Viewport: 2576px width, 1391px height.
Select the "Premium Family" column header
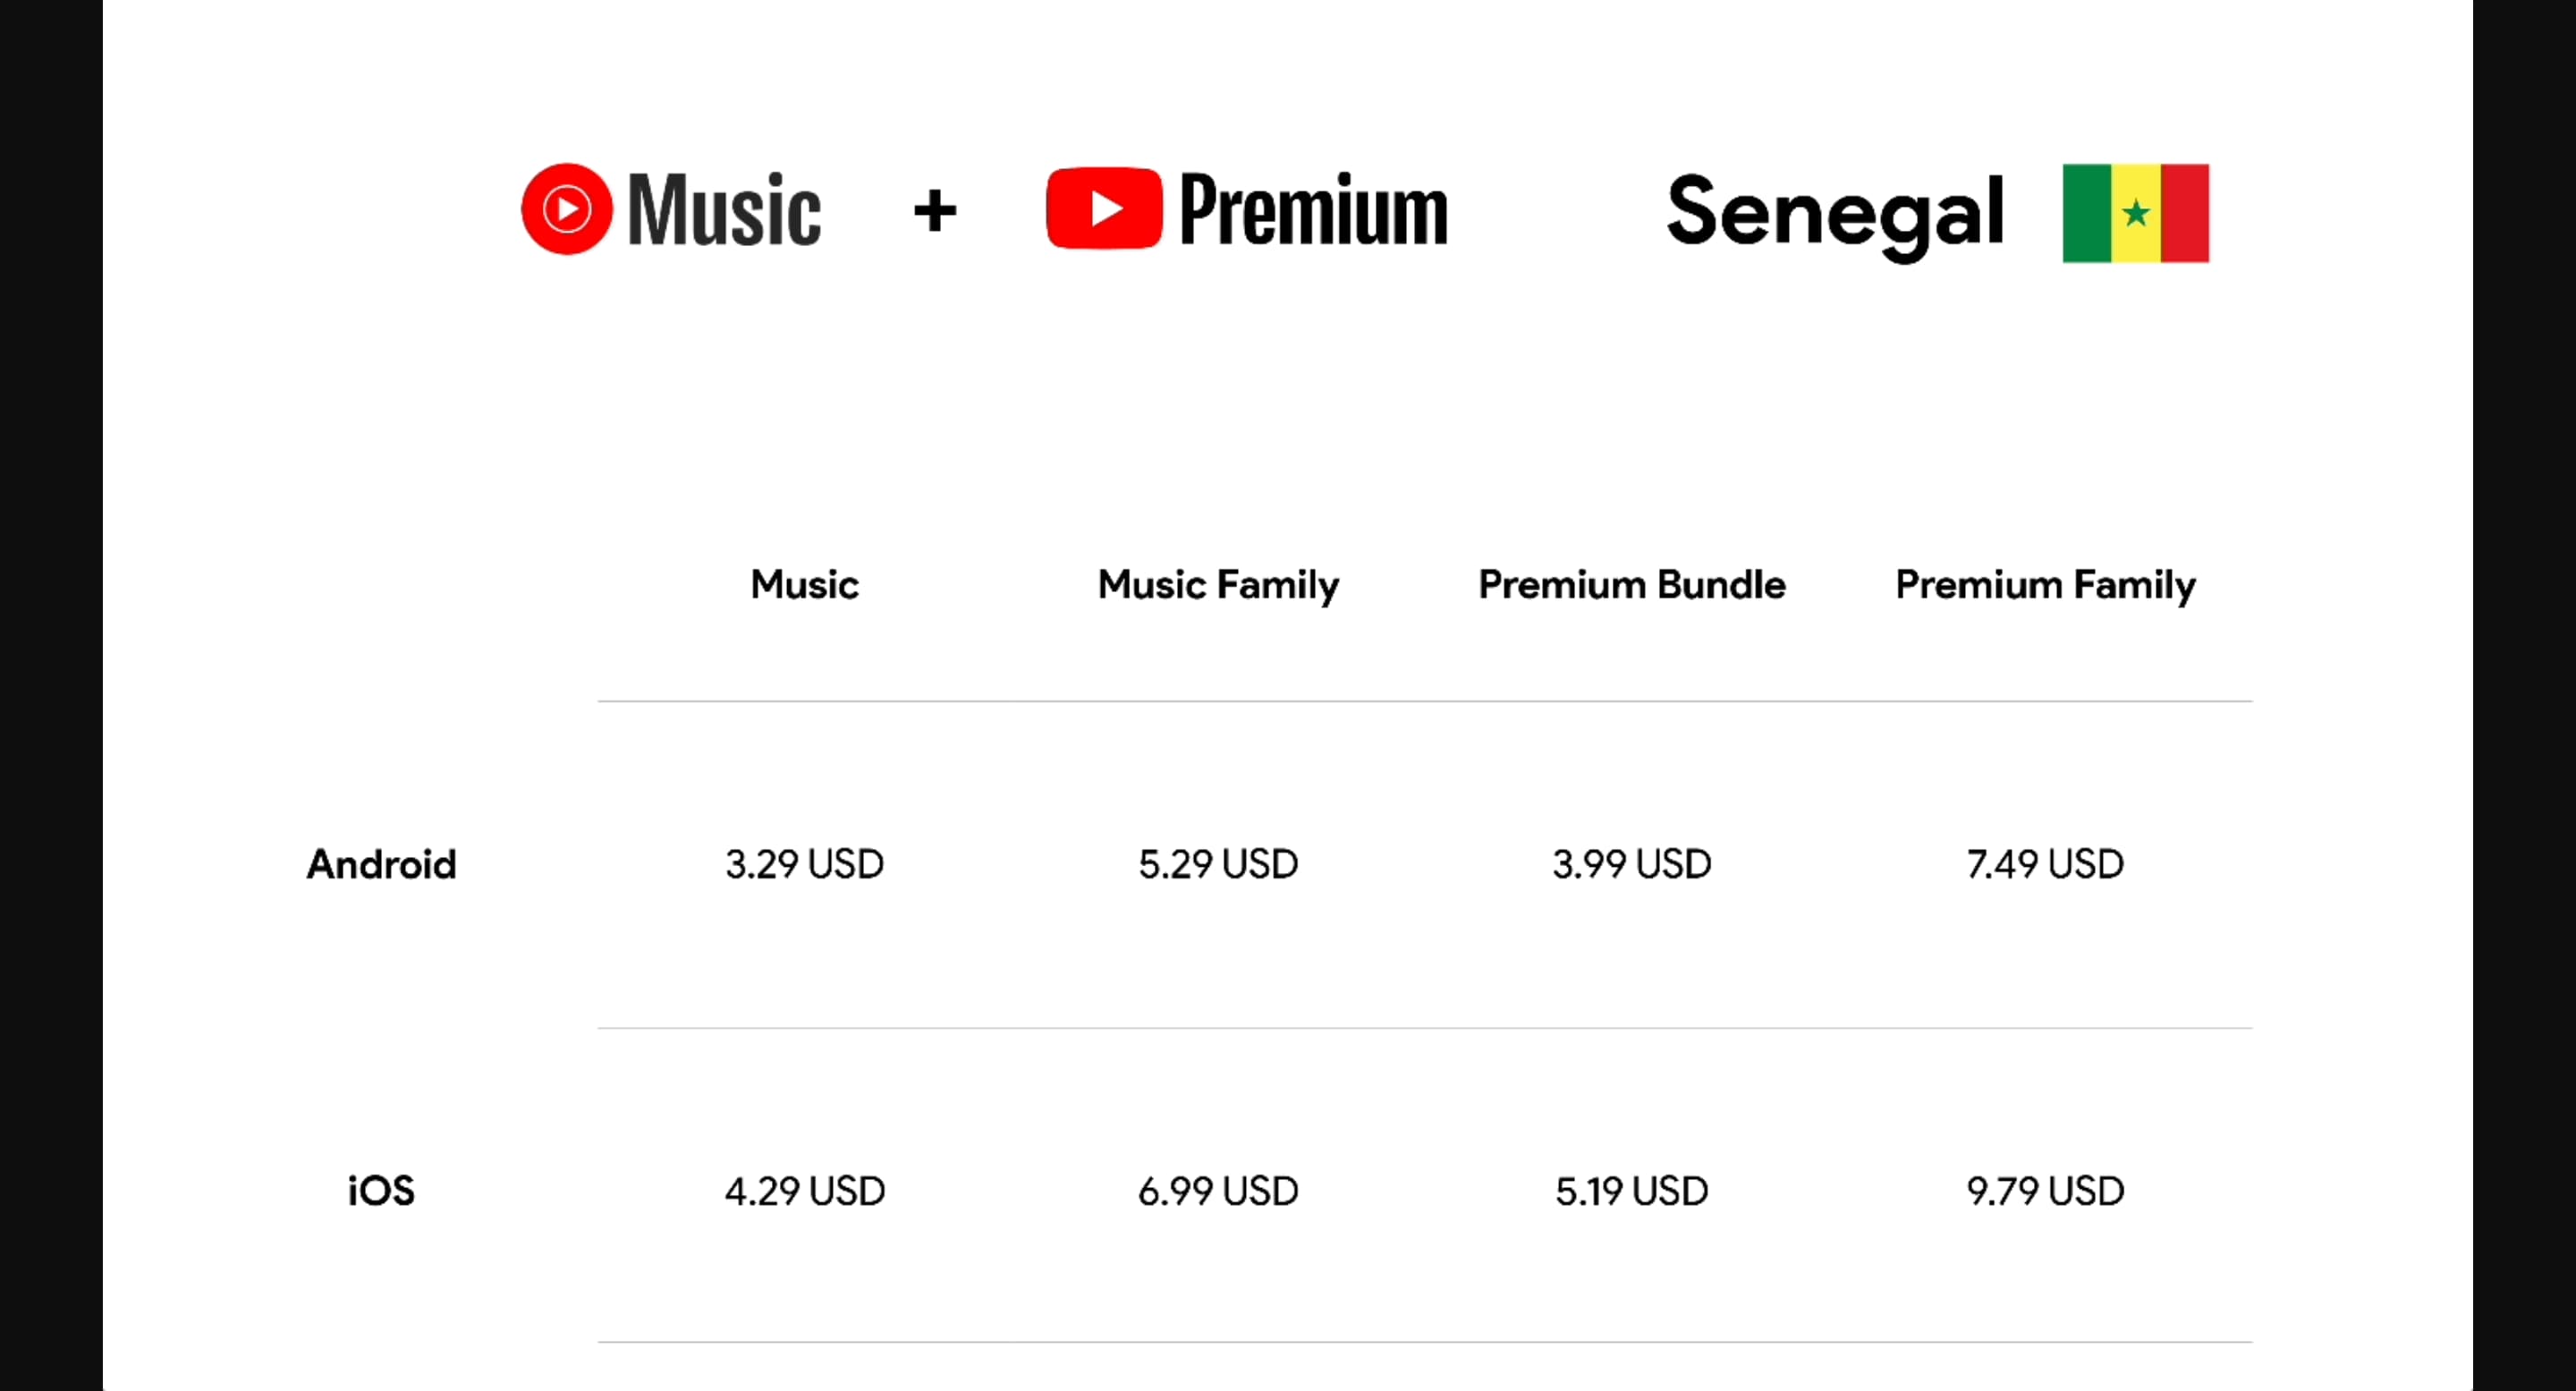(x=2045, y=585)
